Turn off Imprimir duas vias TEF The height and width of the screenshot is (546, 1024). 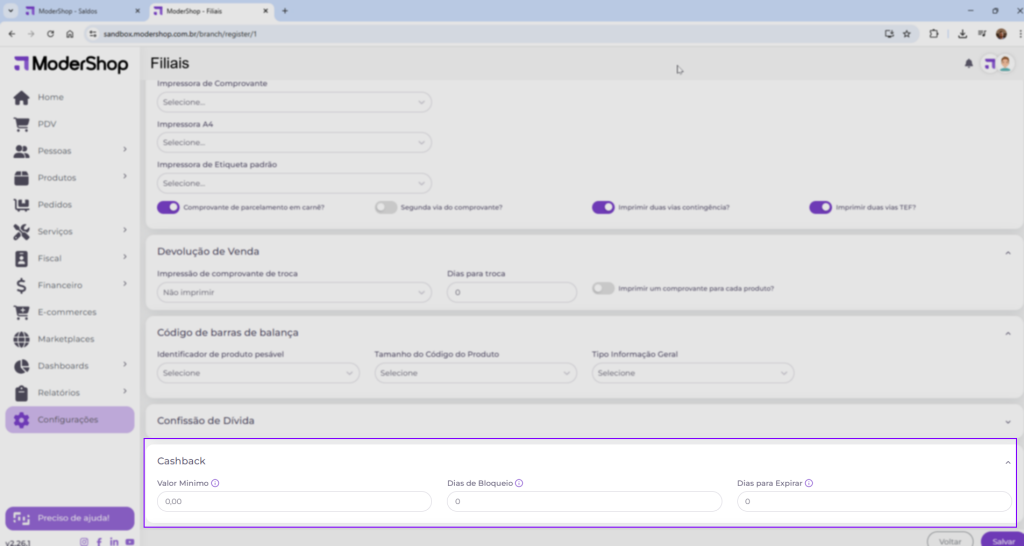[820, 207]
